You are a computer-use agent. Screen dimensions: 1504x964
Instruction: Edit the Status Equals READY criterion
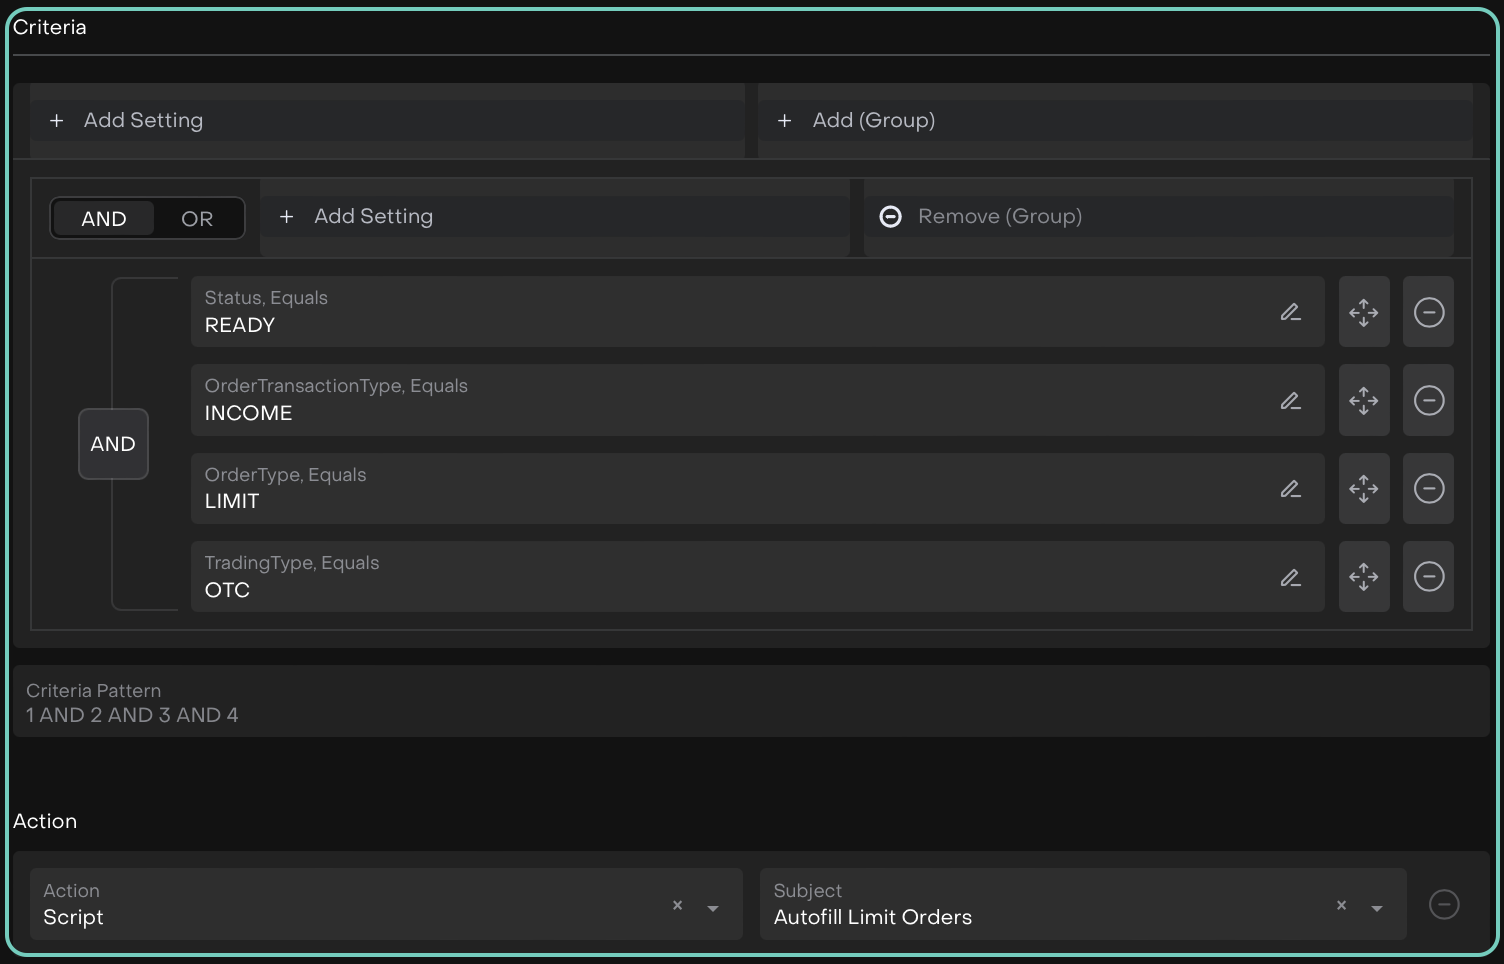(x=1290, y=312)
